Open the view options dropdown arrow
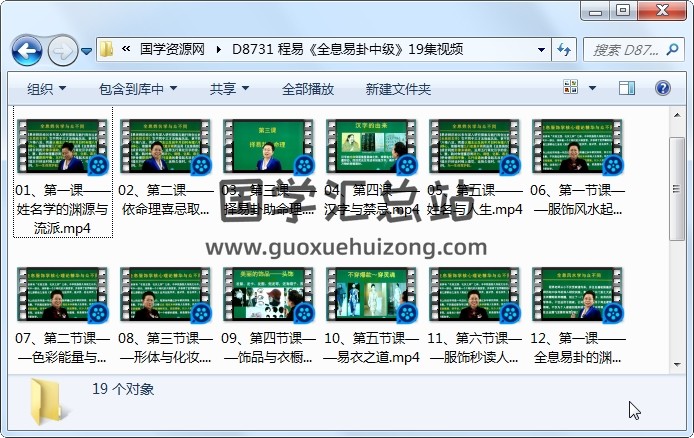 [x=592, y=88]
